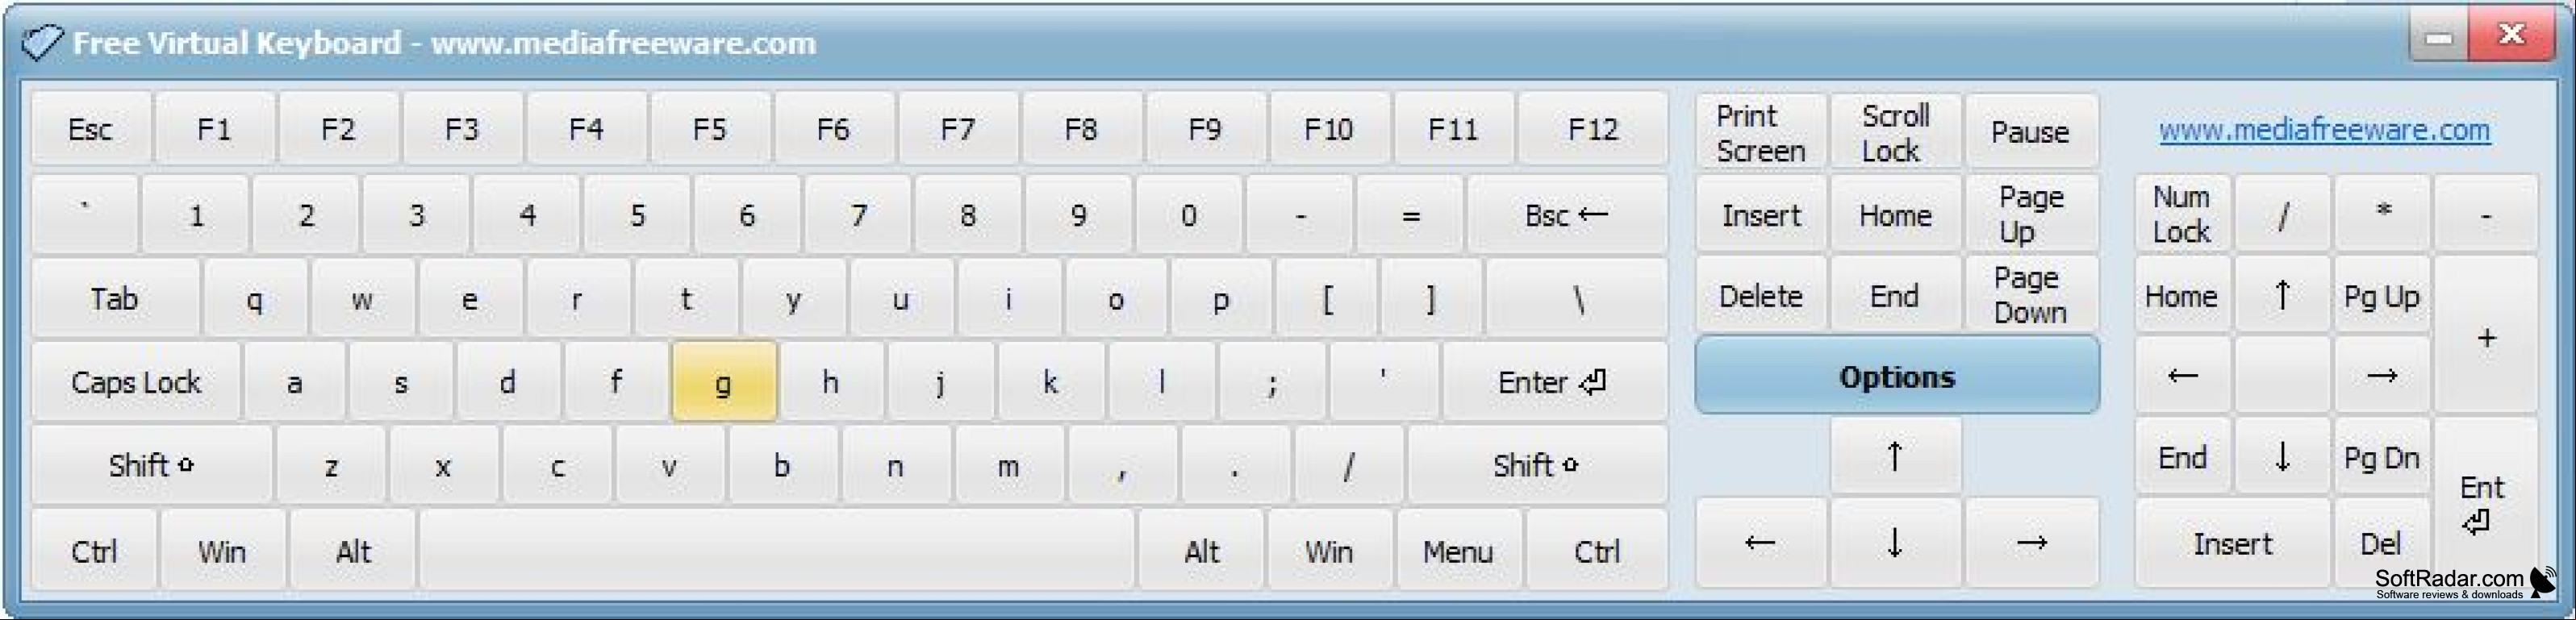Click the space bar key
The width and height of the screenshot is (2576, 620).
777,551
